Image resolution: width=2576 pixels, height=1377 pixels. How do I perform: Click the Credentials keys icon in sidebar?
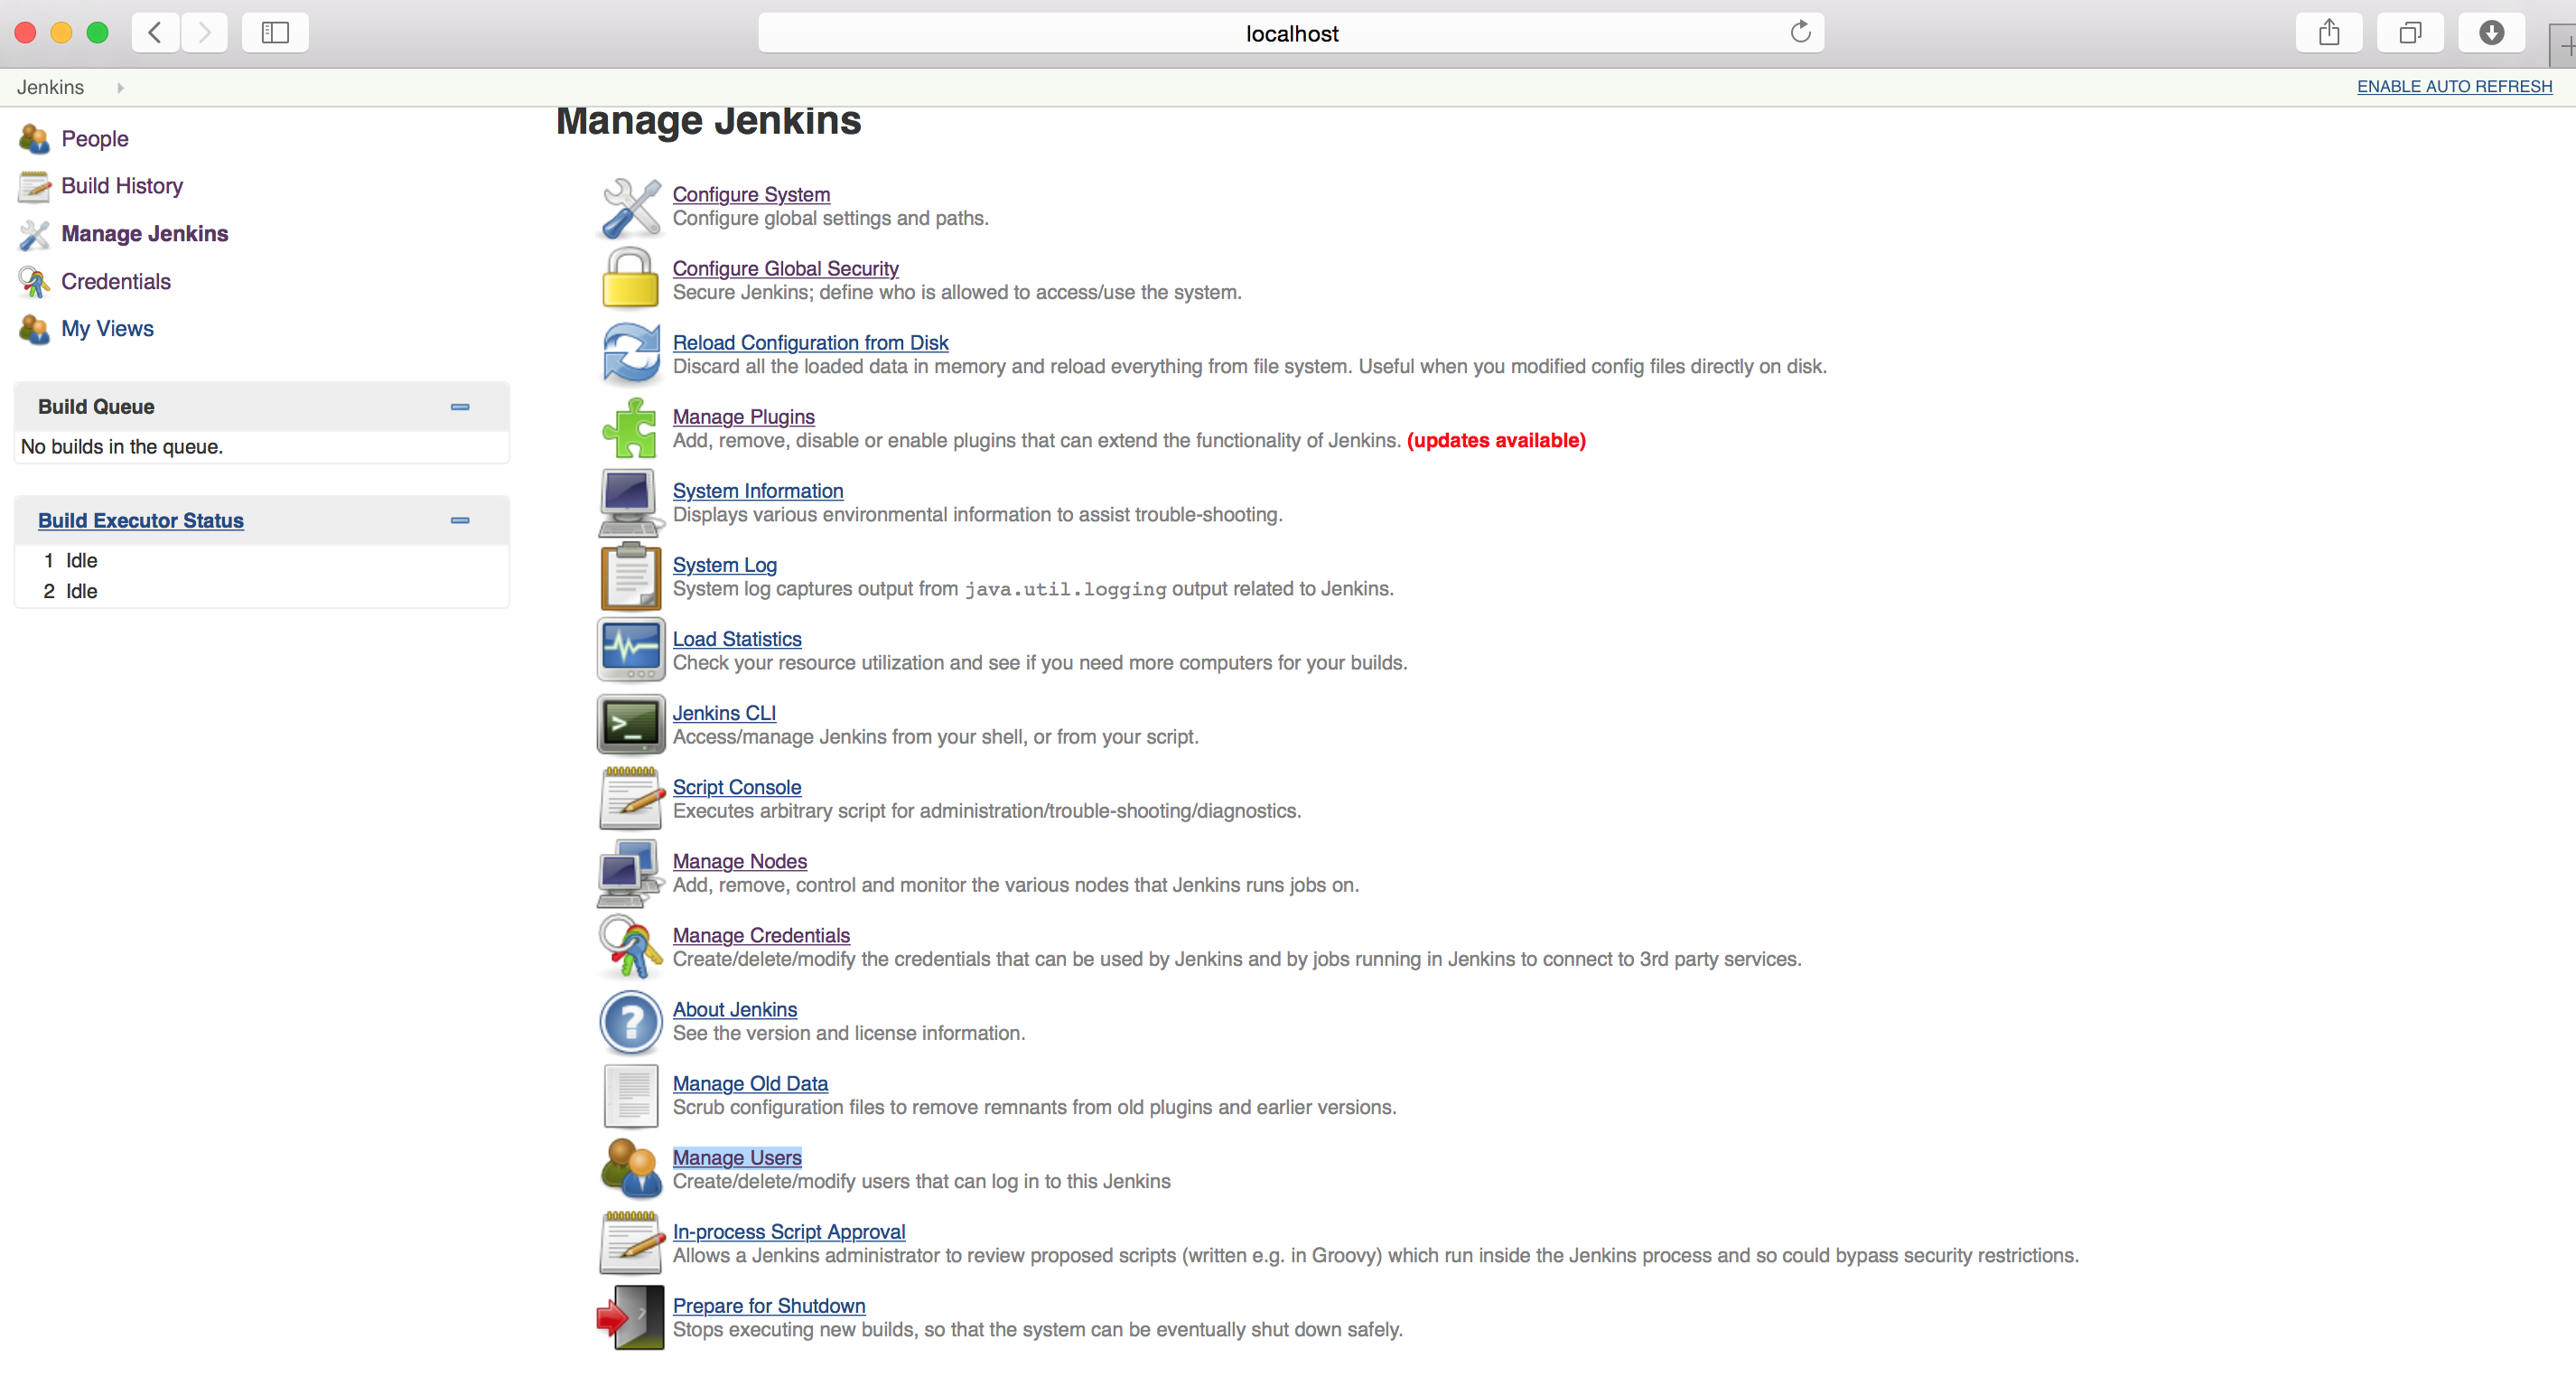pyautogui.click(x=34, y=282)
